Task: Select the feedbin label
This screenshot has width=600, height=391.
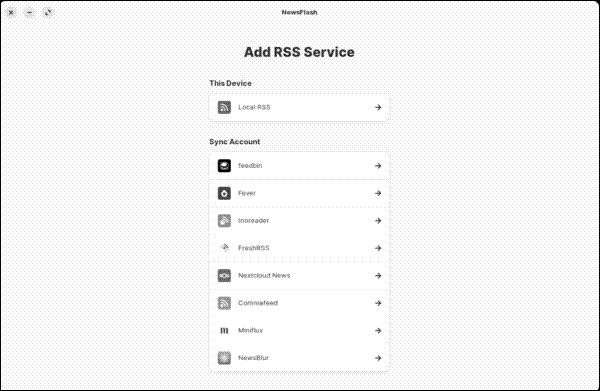Action: (x=250, y=166)
